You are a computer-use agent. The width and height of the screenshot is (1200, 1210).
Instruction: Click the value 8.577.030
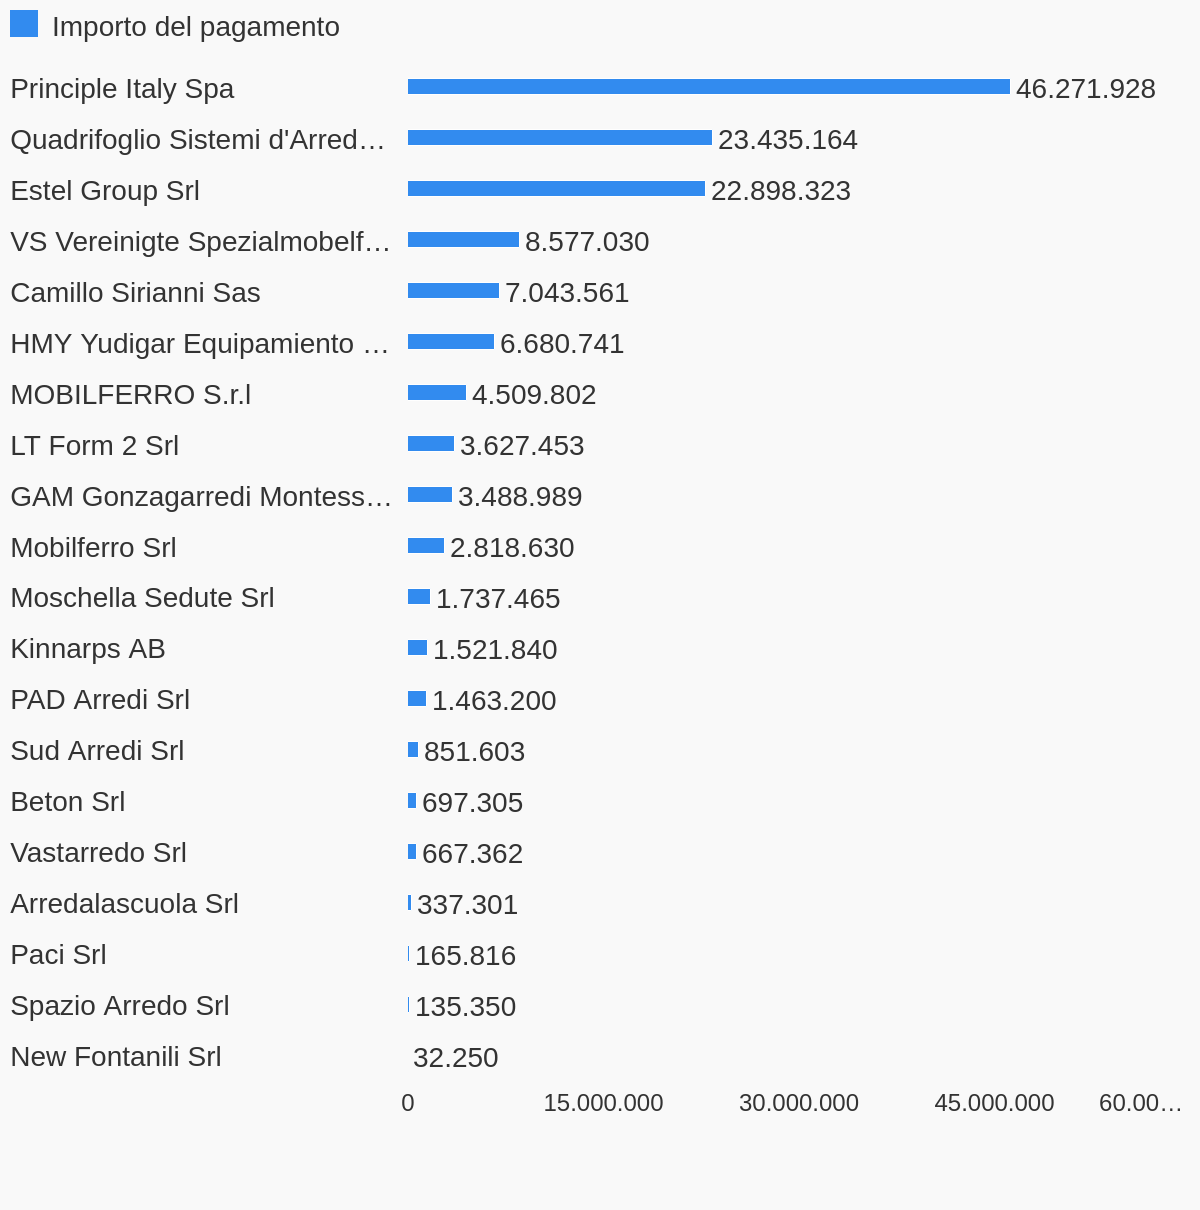click(587, 242)
